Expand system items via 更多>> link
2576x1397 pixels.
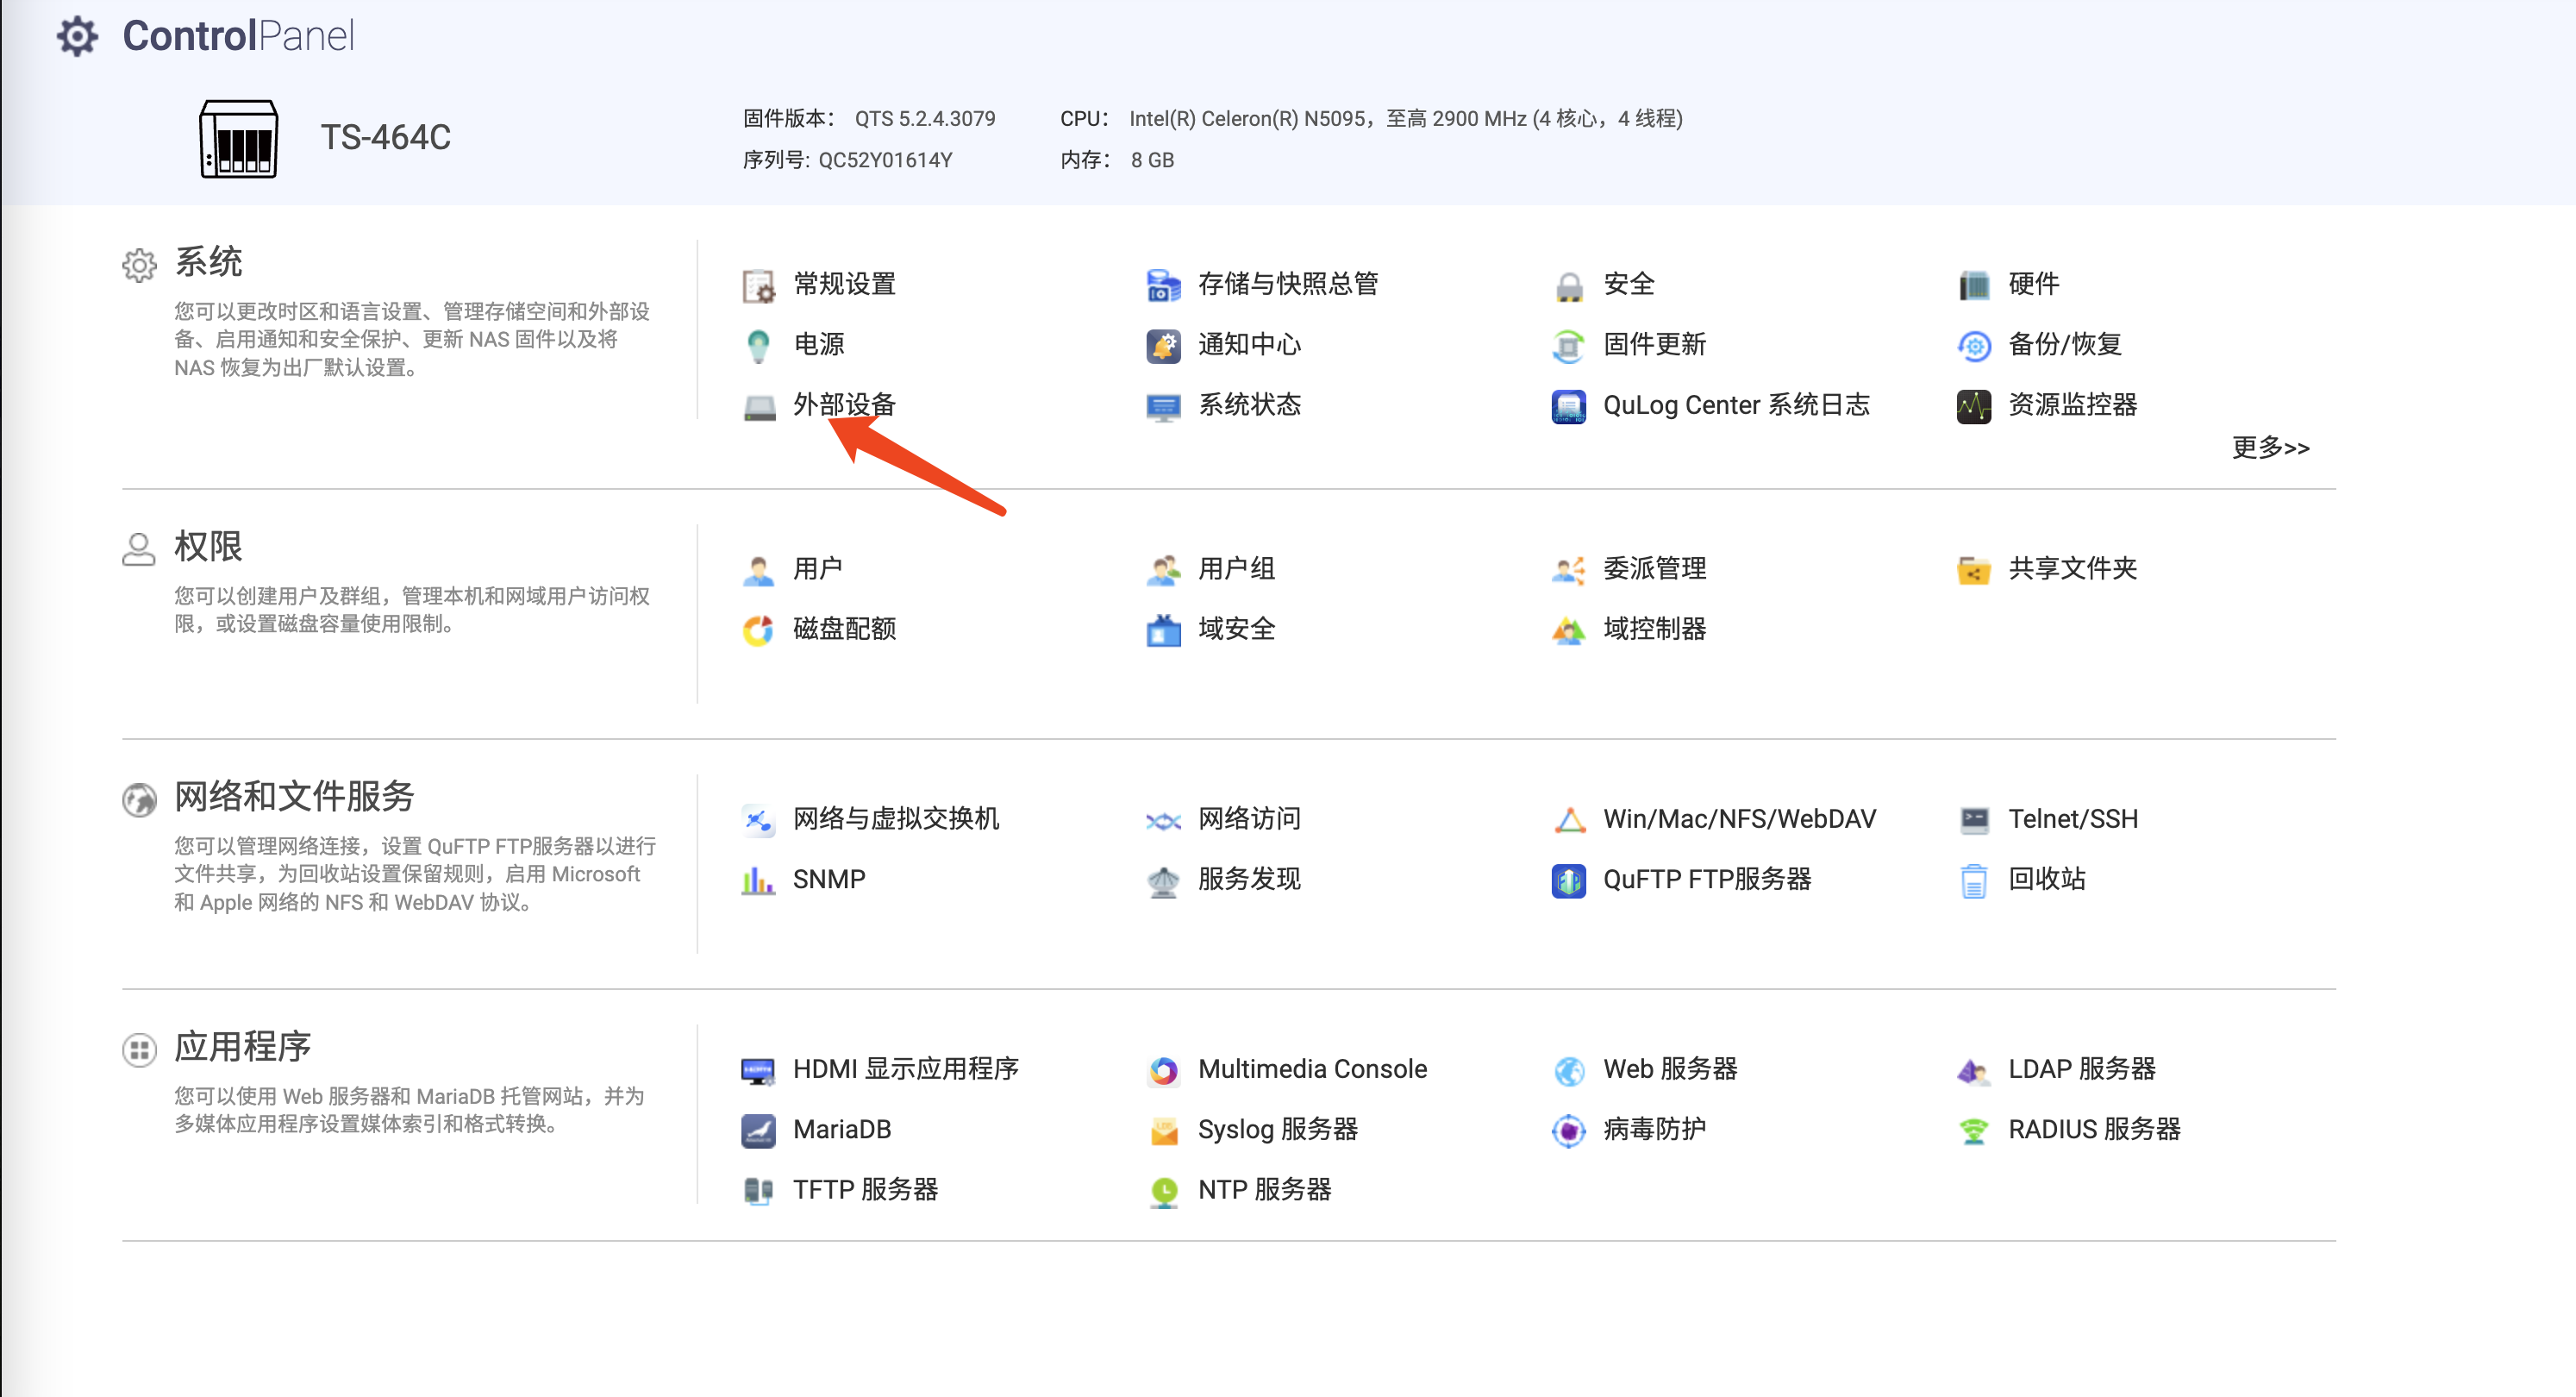click(2270, 447)
